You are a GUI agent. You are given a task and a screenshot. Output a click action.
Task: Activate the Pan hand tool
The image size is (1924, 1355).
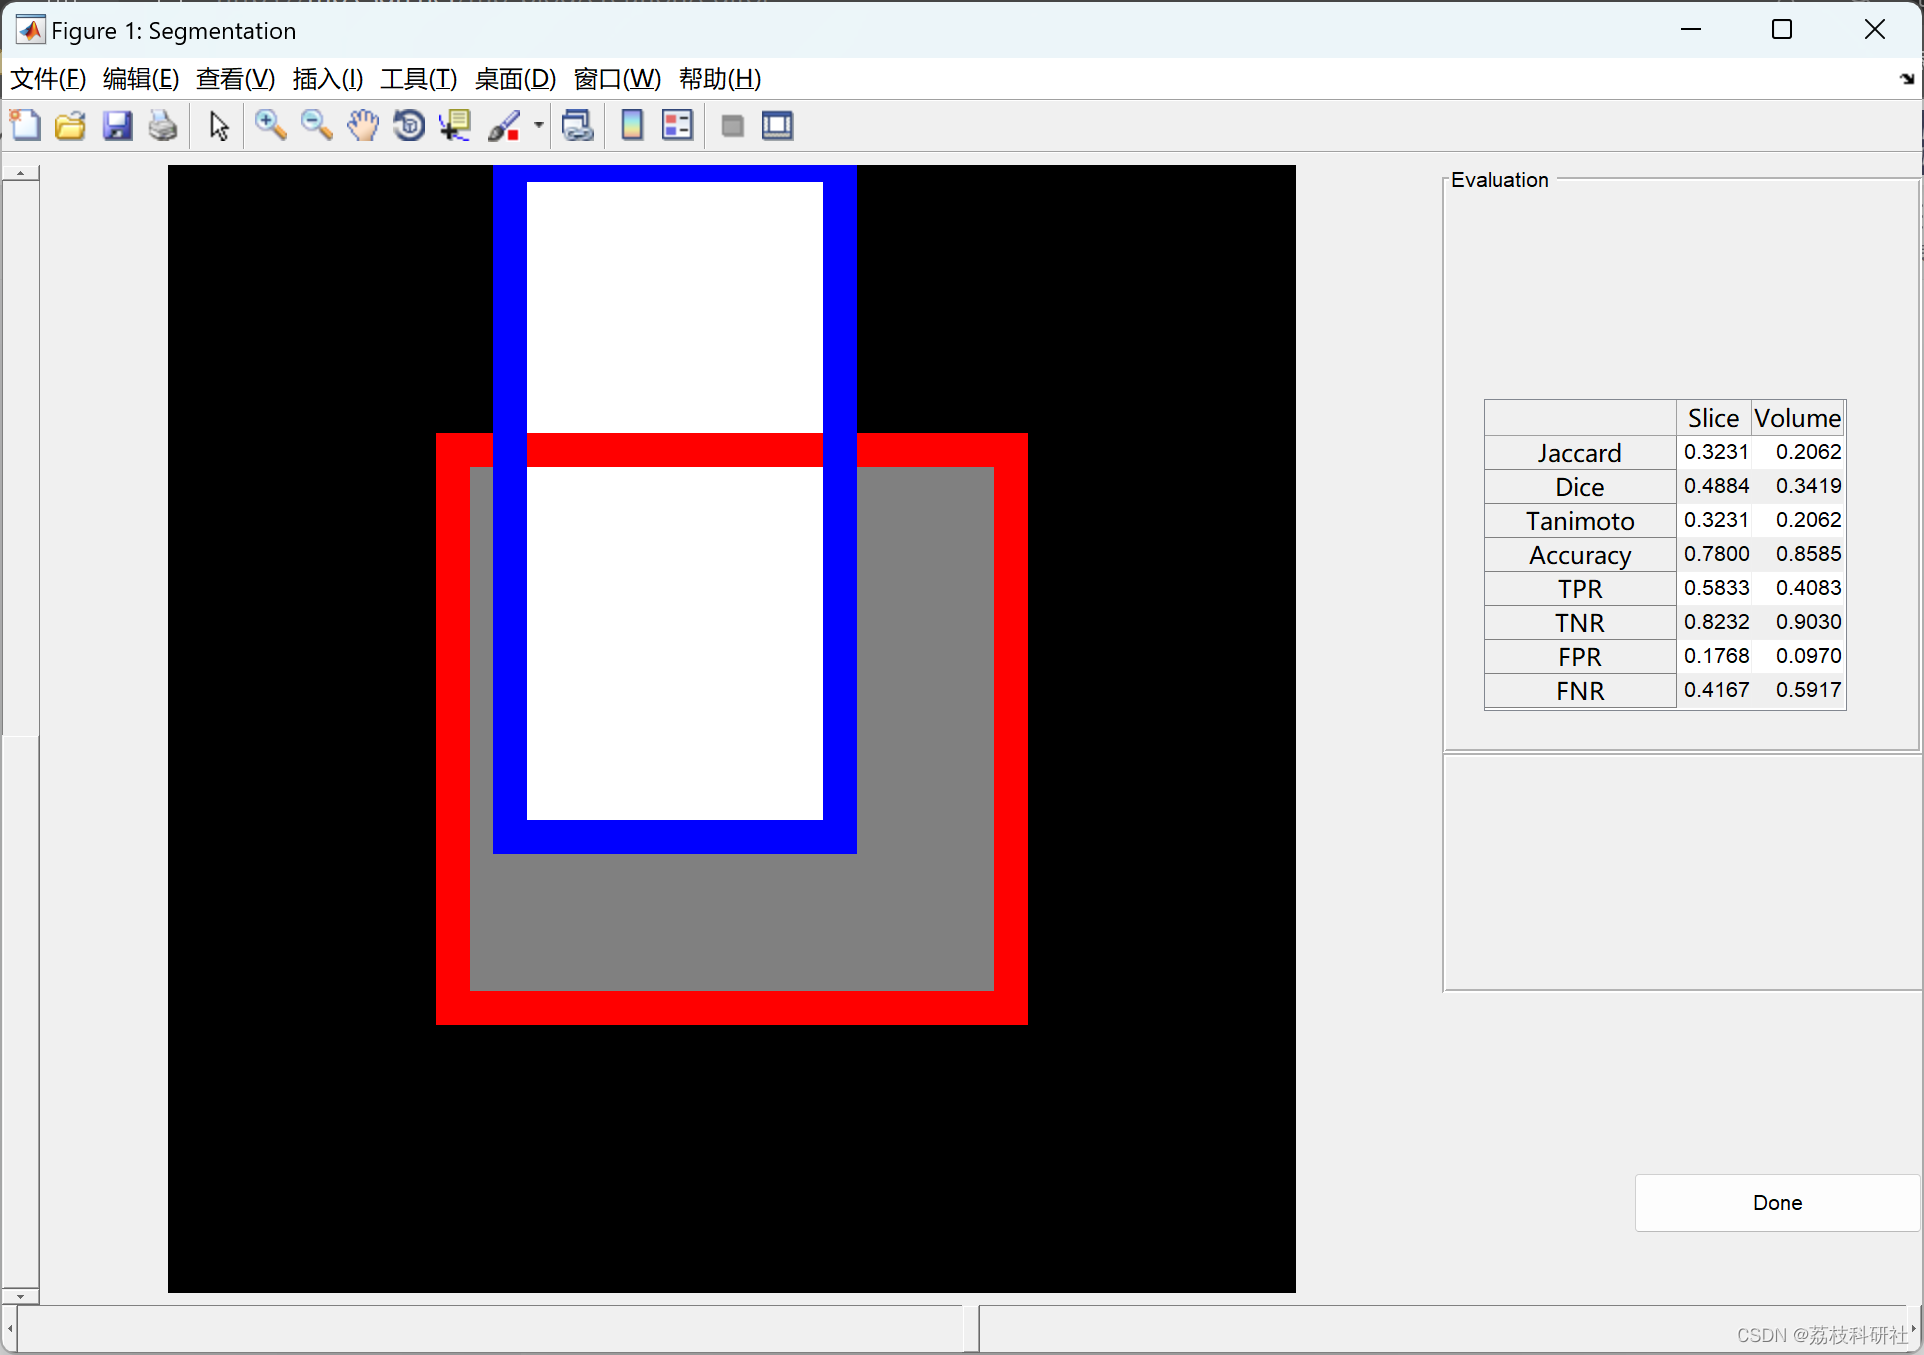[x=363, y=126]
